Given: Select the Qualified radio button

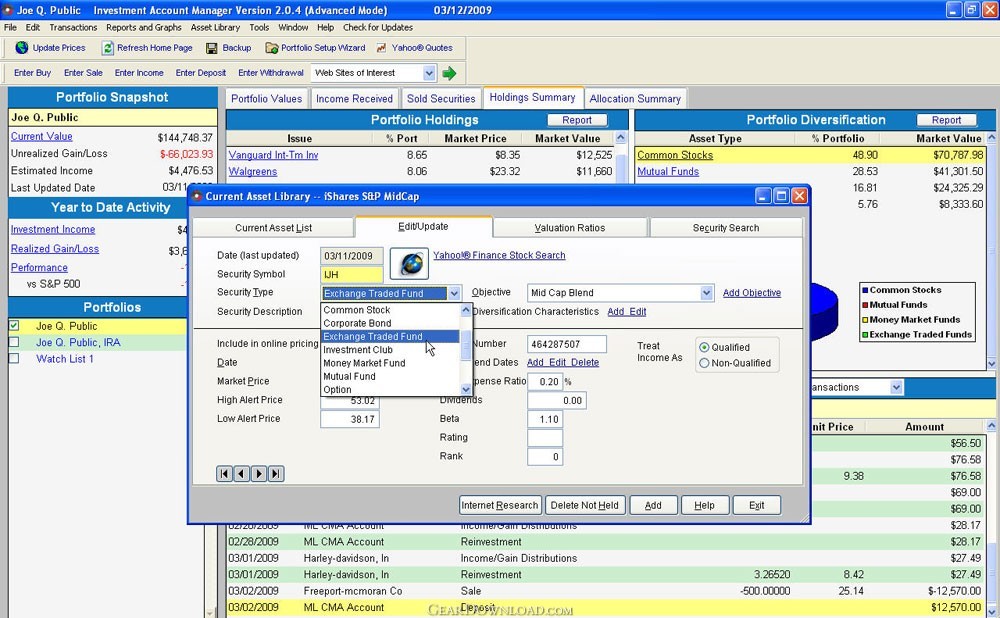Looking at the screenshot, I should (x=704, y=348).
